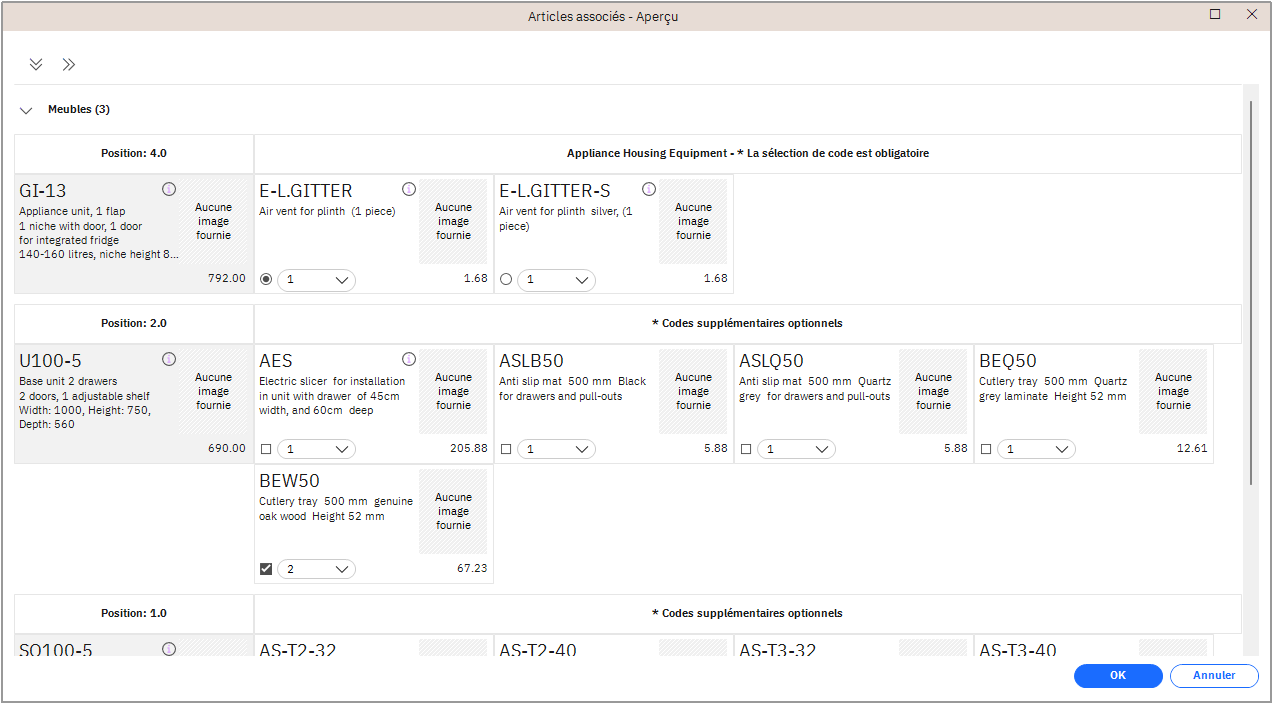Click the ASLQ50 image placeholder thumbnail
This screenshot has height=704, width=1273.
(x=933, y=391)
